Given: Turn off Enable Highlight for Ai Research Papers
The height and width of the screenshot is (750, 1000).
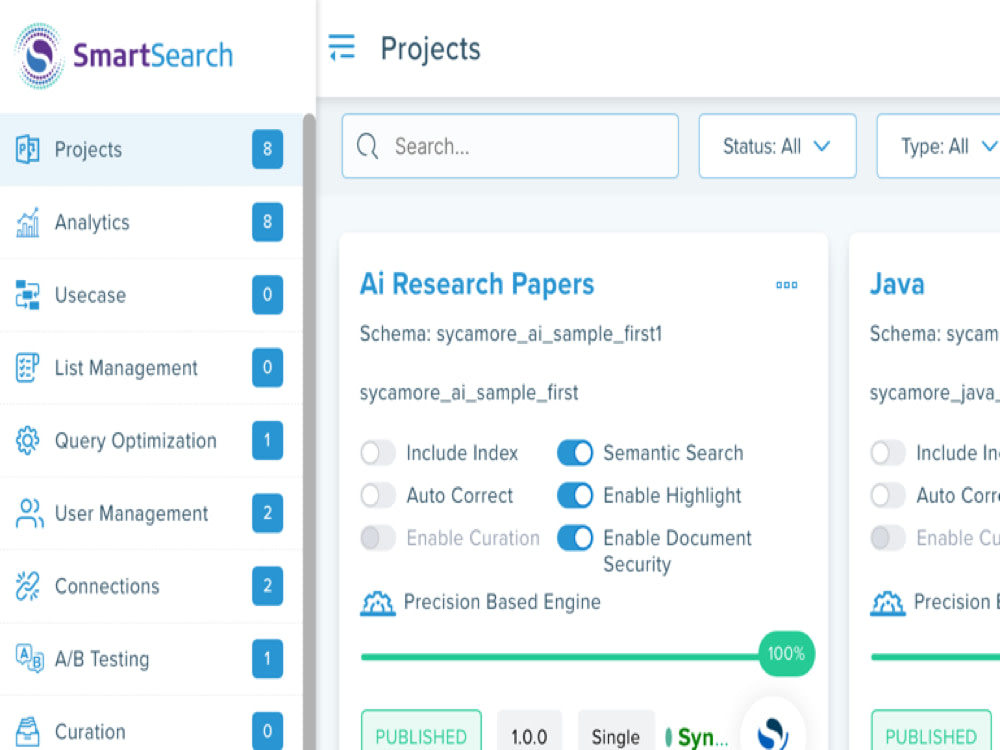Looking at the screenshot, I should tap(575, 495).
